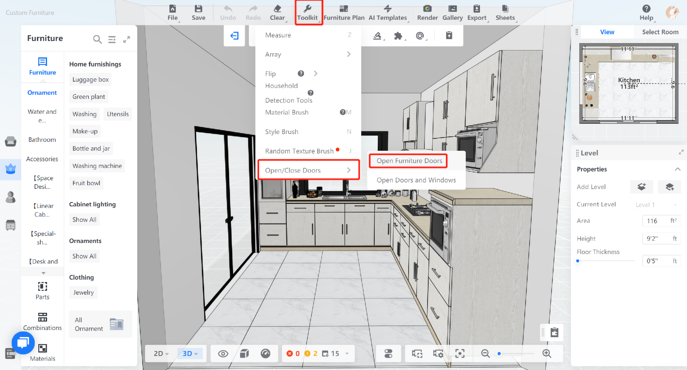Click the Green plant tag

(x=89, y=97)
